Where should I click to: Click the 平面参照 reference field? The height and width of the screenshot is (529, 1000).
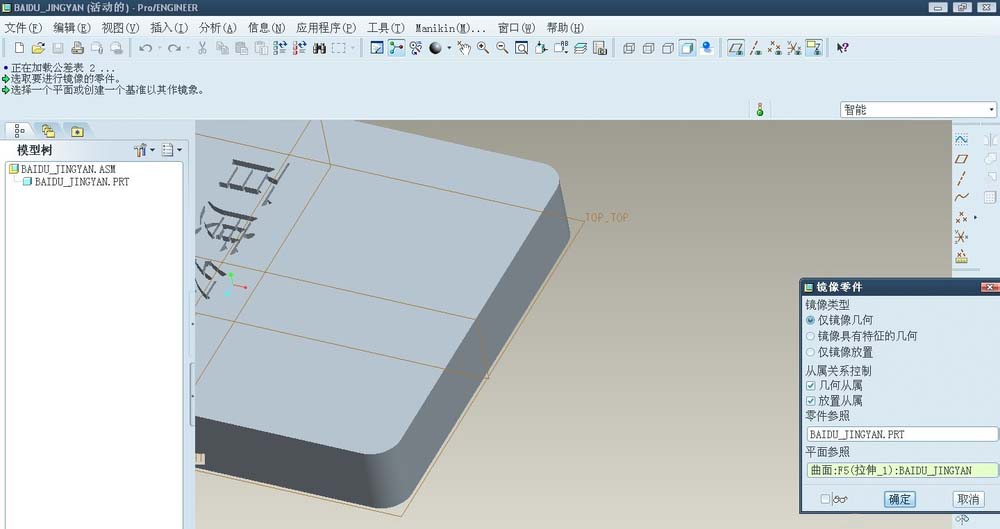pos(902,470)
